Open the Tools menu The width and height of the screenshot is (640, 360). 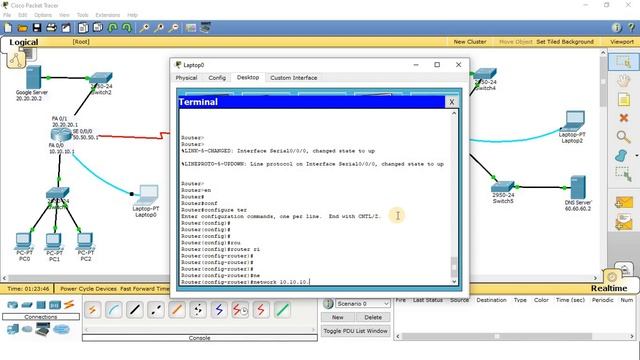82,15
